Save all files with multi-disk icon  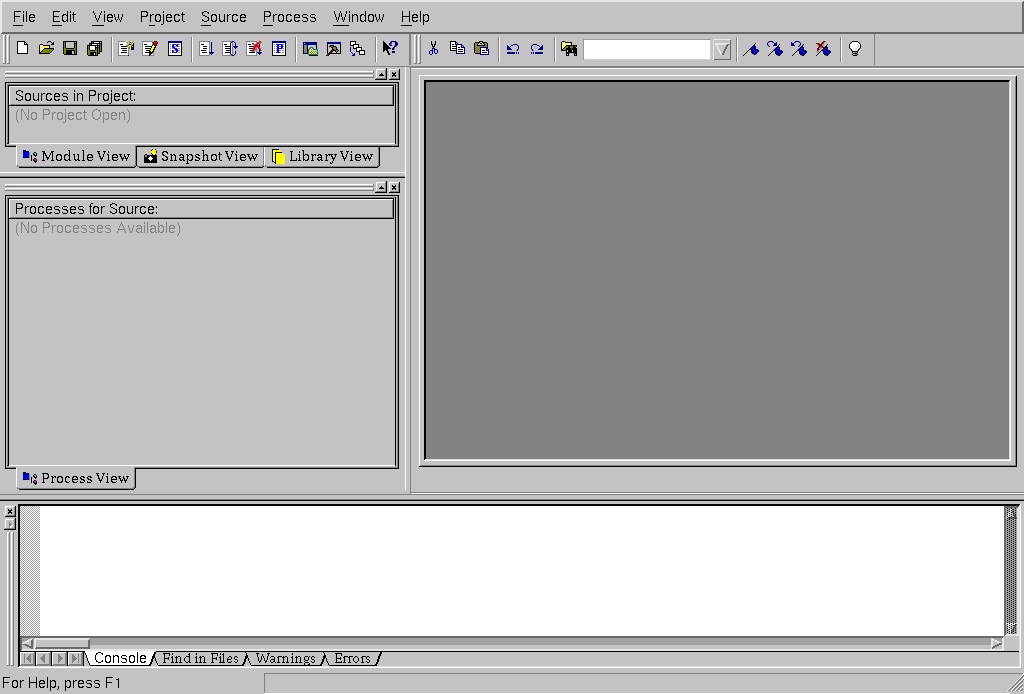(x=94, y=48)
